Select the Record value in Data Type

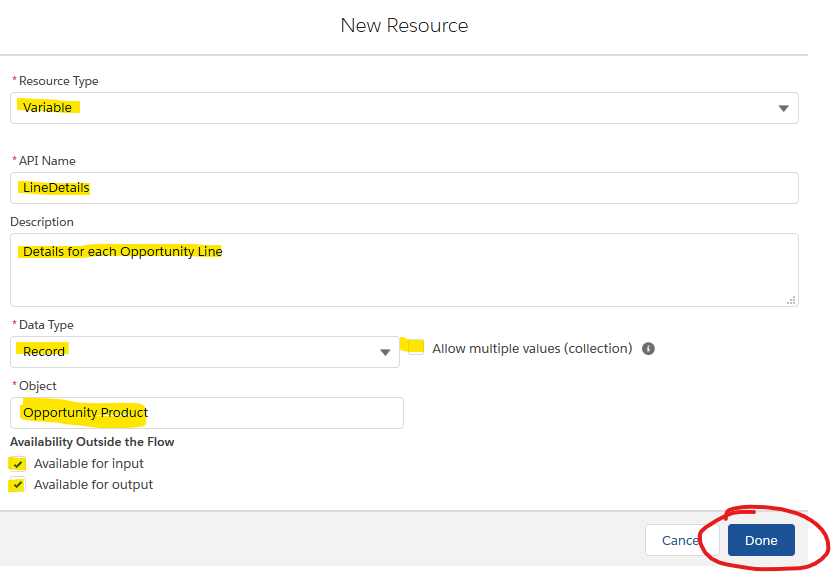click(x=44, y=351)
